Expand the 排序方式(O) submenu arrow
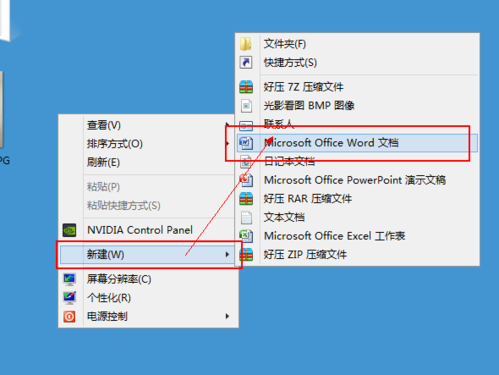499x375 pixels. coord(227,144)
